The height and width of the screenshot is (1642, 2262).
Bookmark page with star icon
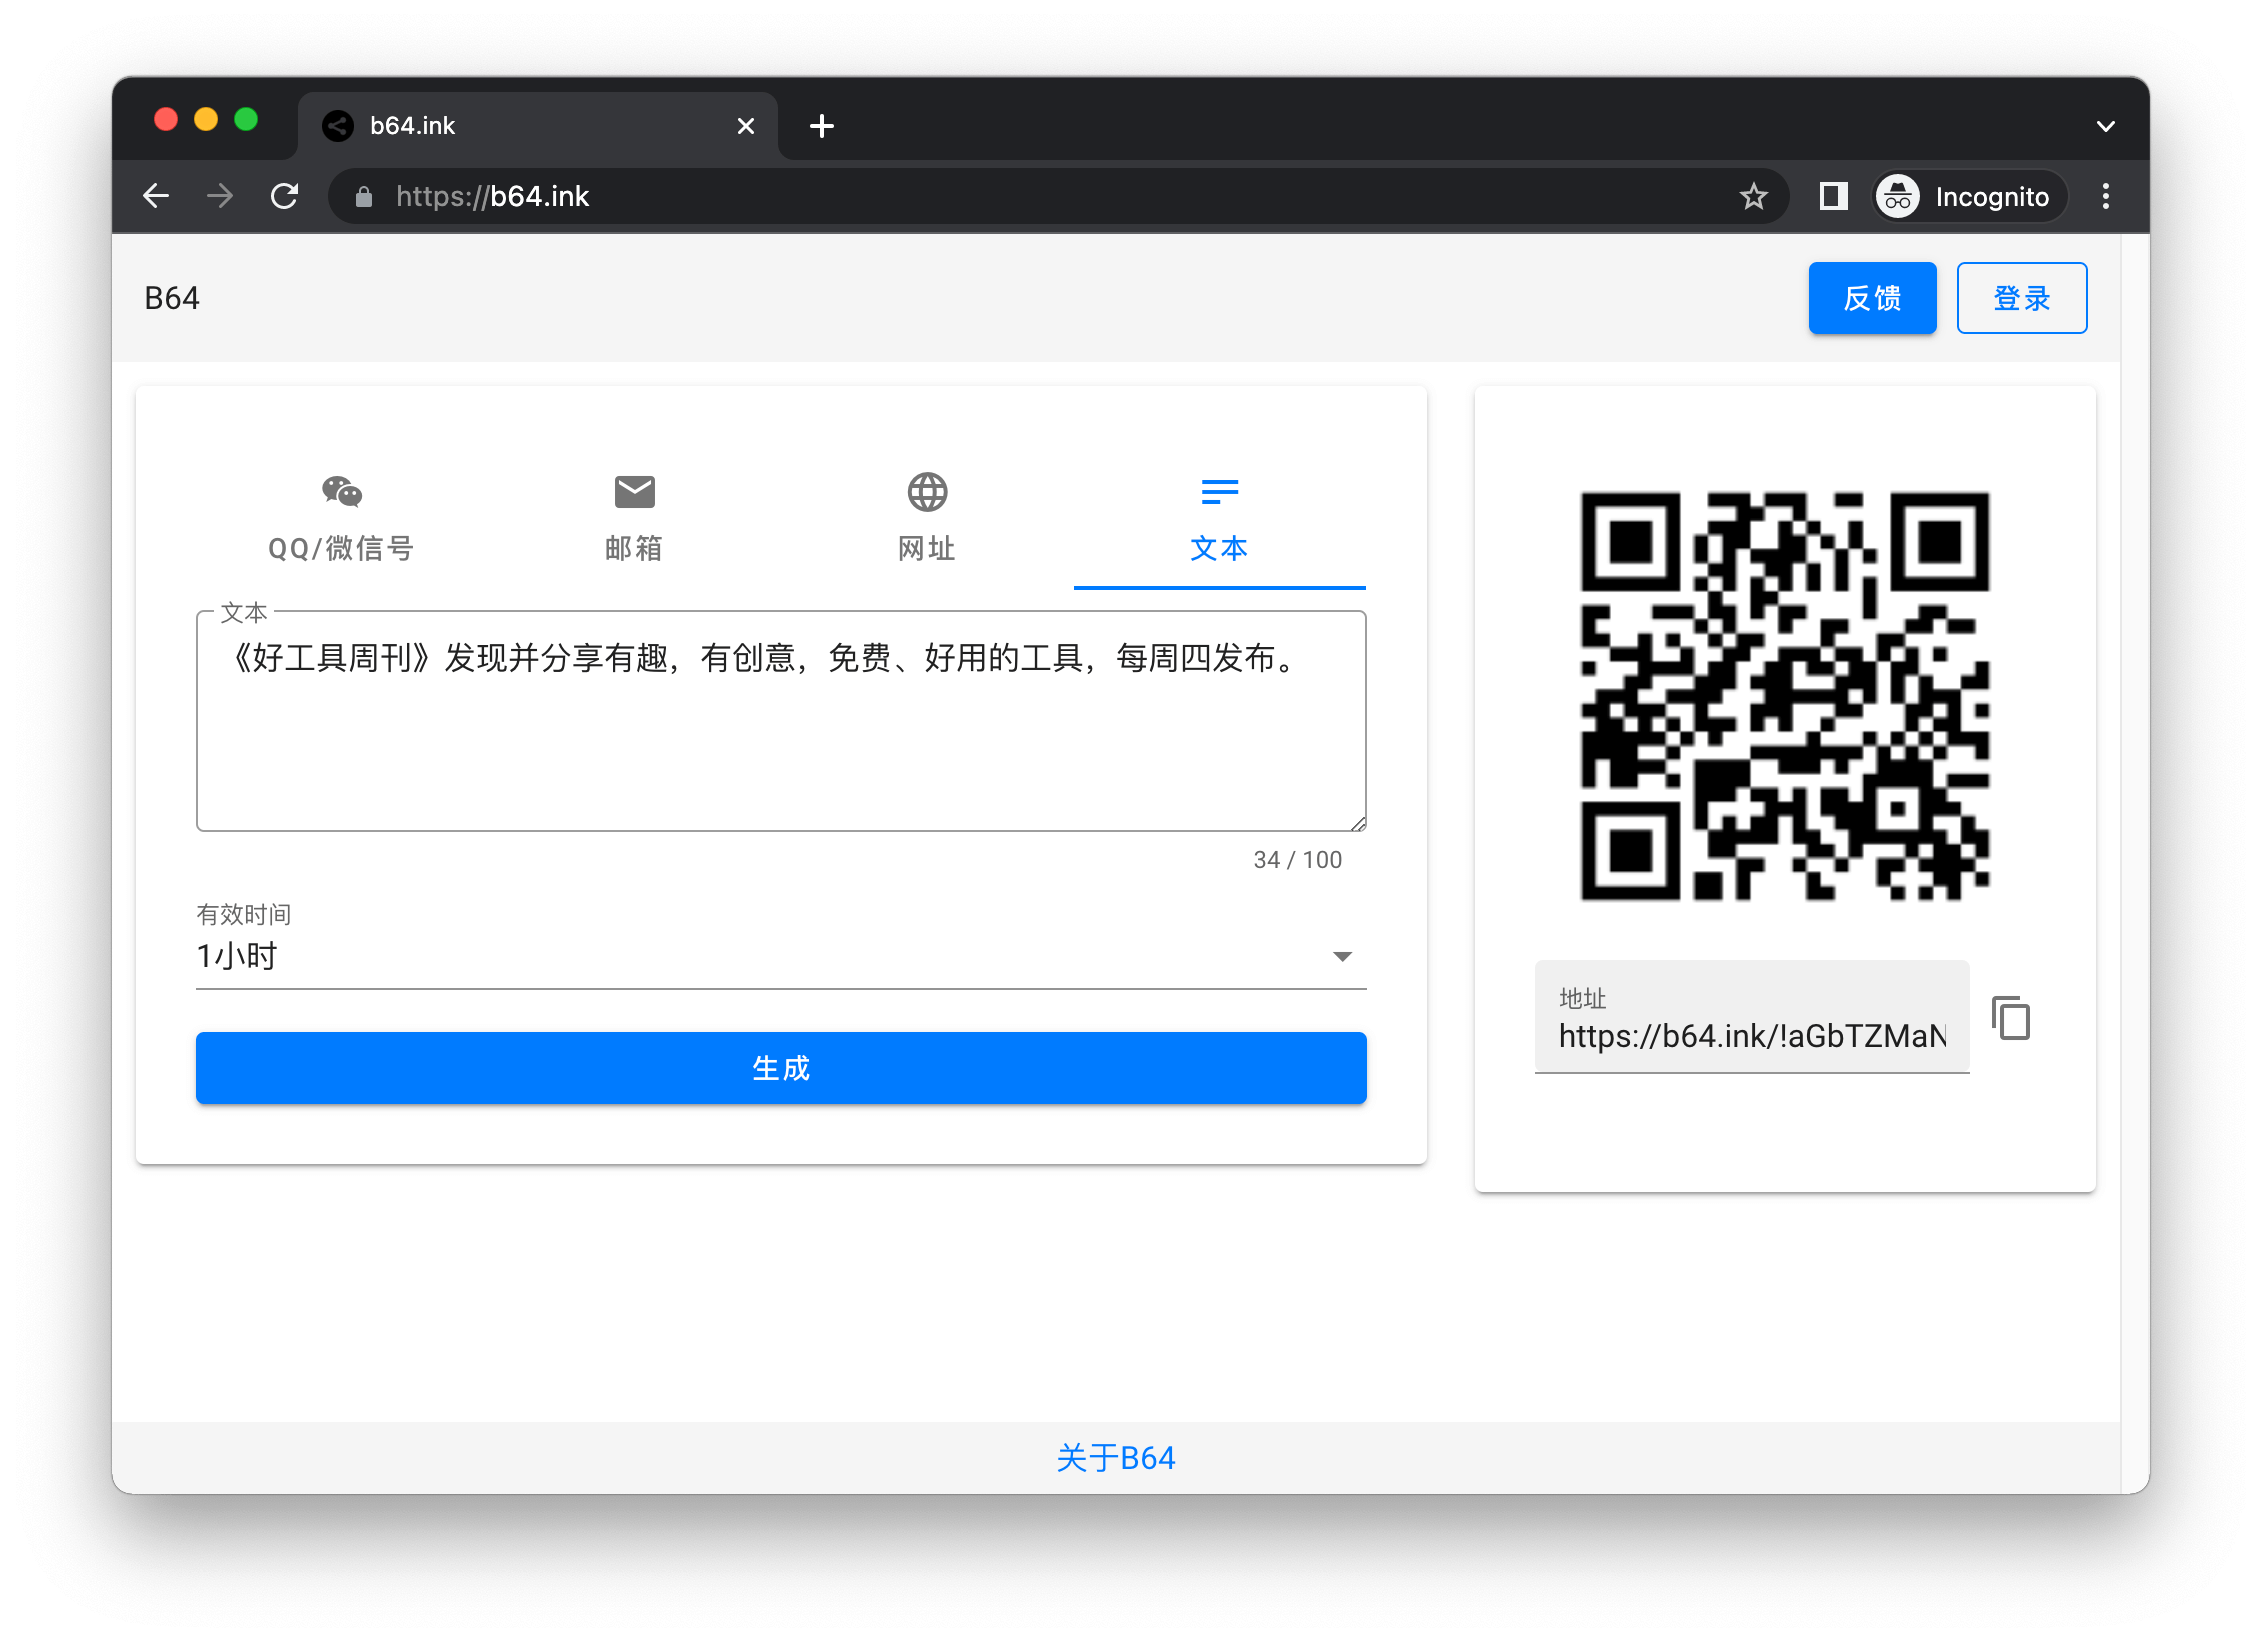point(1753,196)
